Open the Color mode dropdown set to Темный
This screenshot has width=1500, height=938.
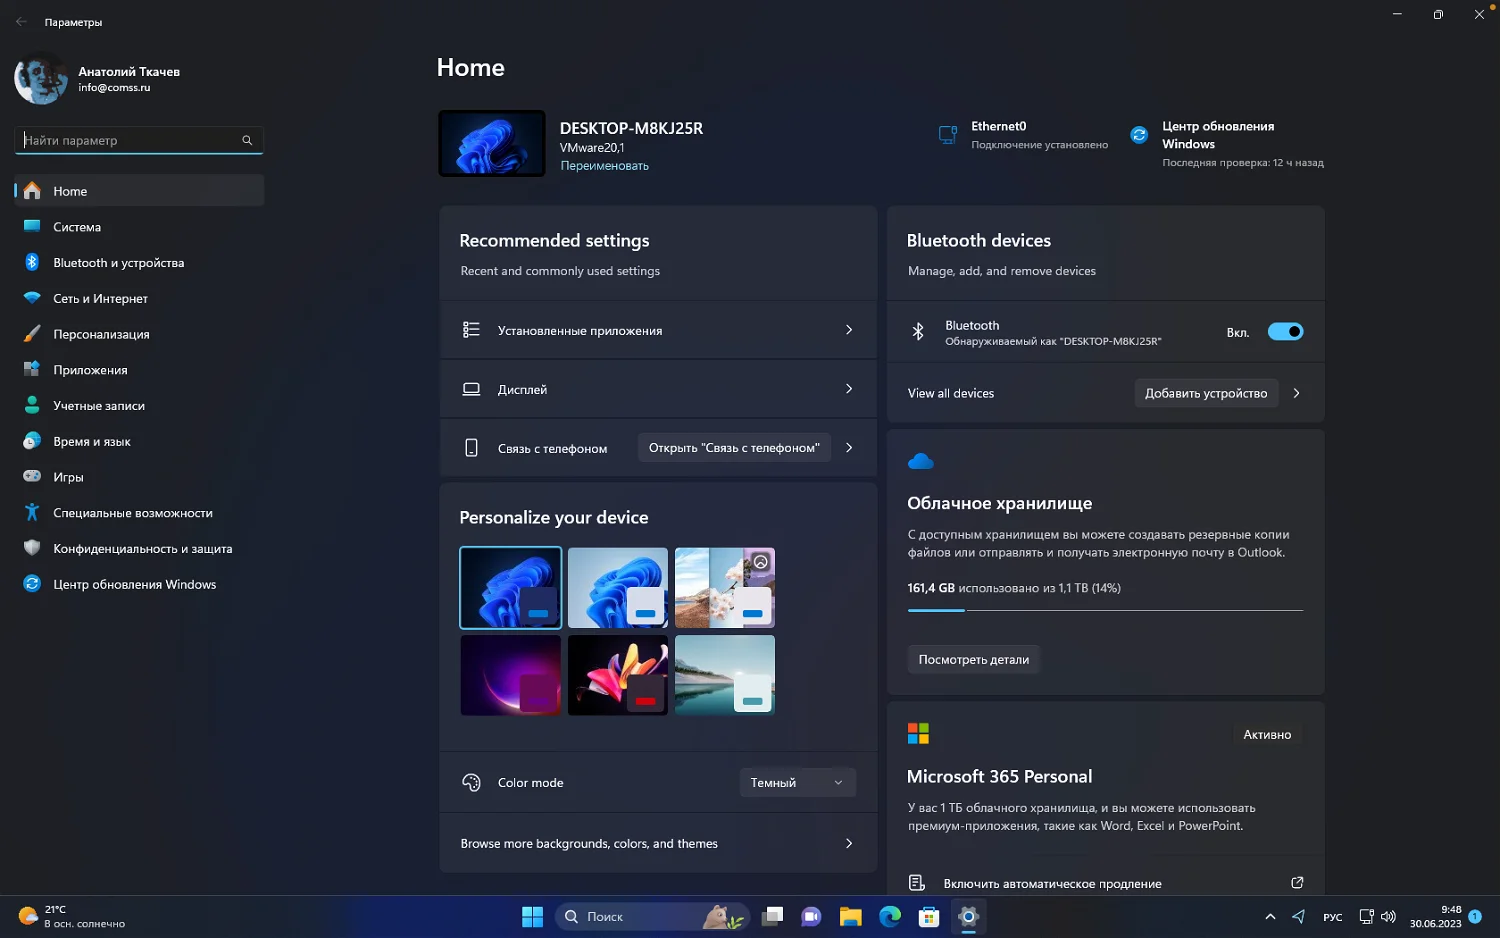click(x=797, y=783)
